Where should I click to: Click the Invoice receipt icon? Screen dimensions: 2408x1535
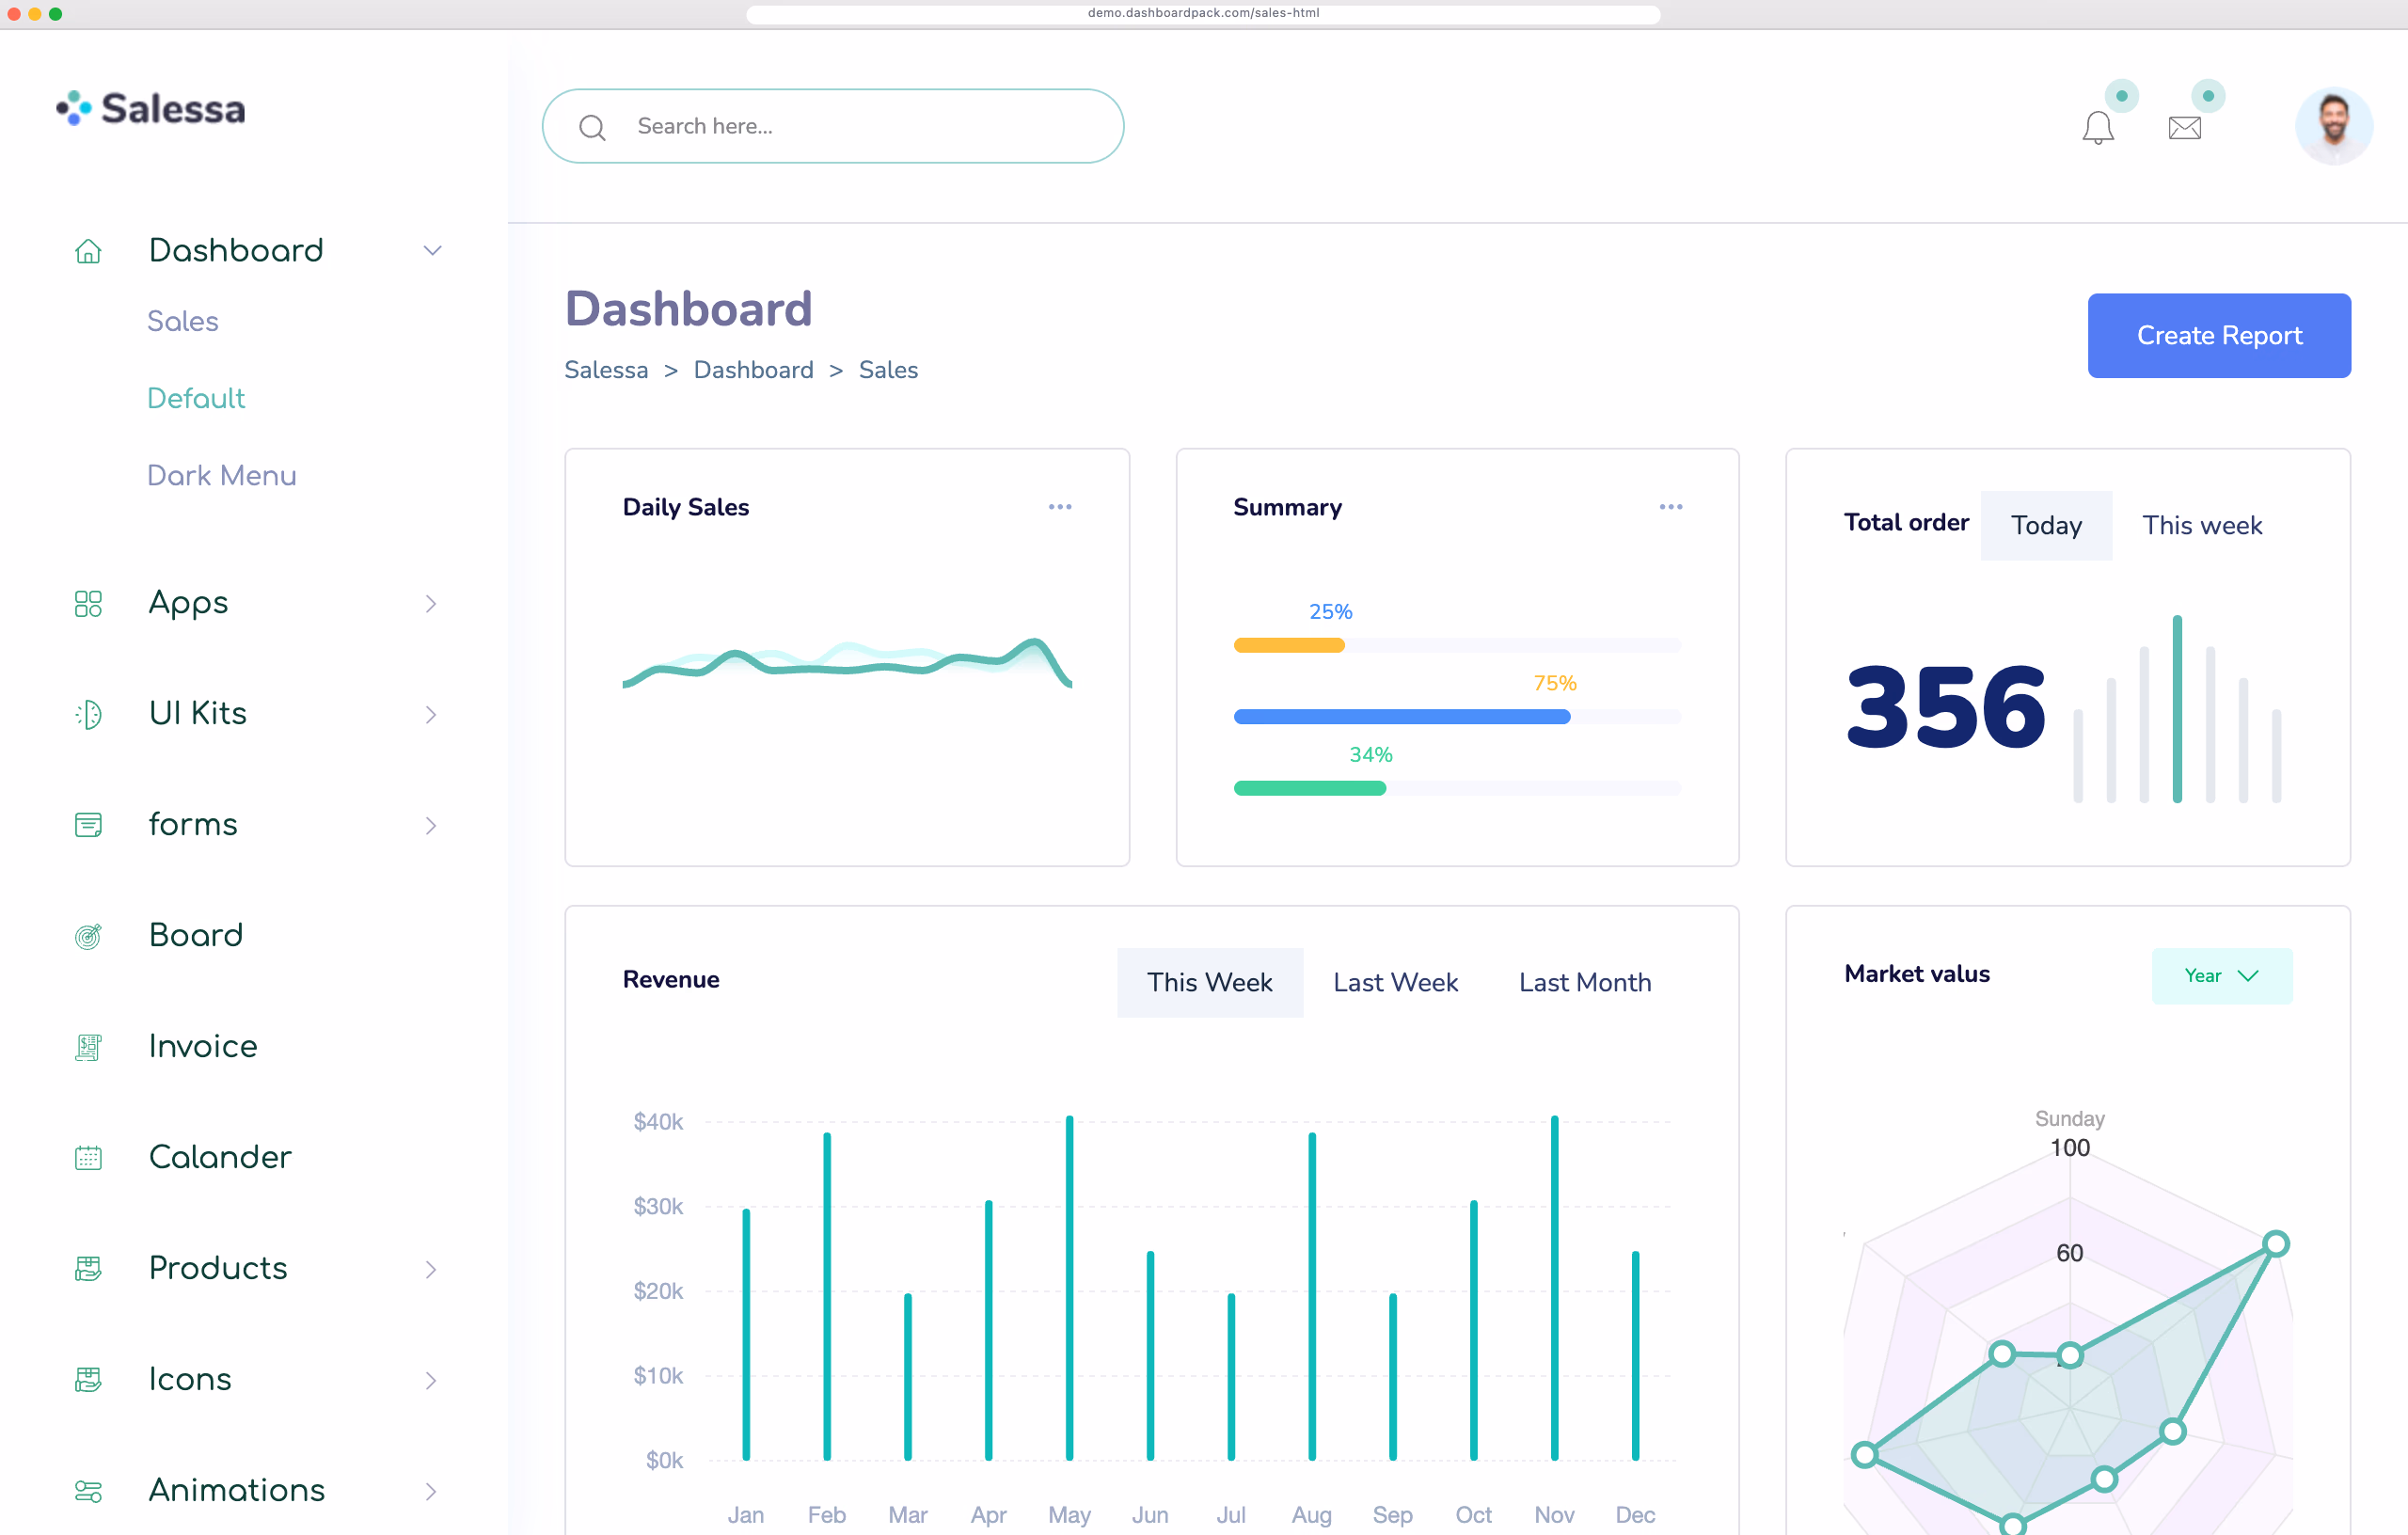(x=88, y=1047)
